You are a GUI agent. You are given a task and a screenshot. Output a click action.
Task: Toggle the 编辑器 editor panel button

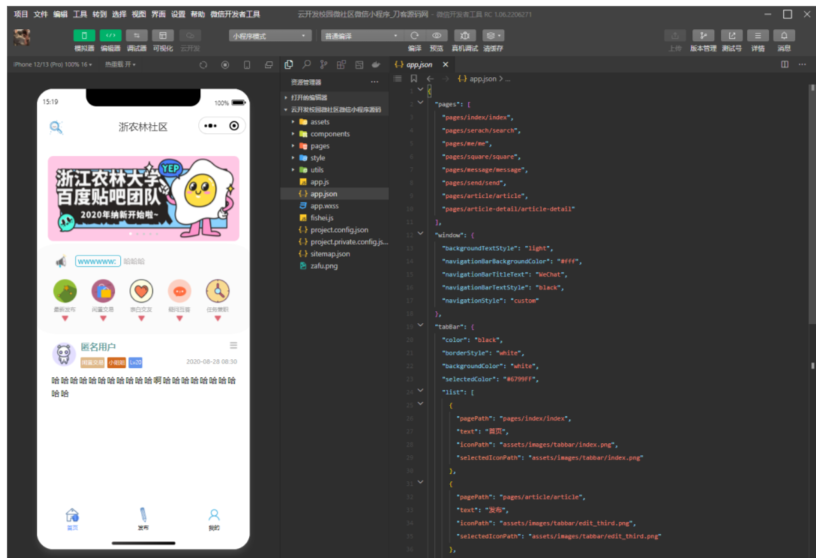click(110, 35)
